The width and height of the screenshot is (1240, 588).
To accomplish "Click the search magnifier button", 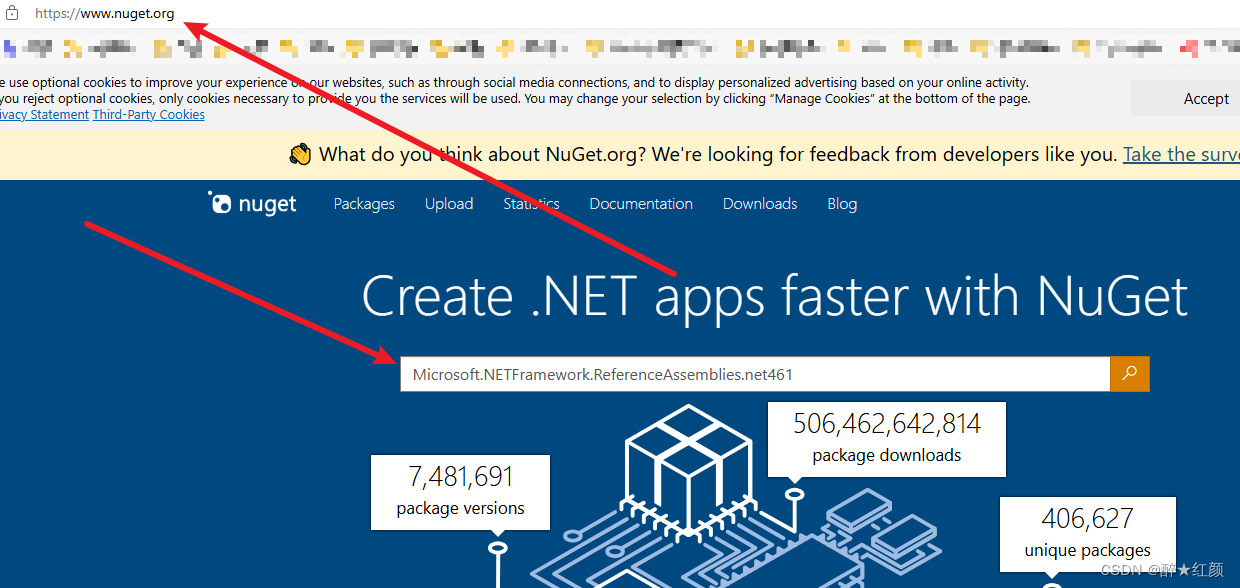I will click(x=1129, y=373).
